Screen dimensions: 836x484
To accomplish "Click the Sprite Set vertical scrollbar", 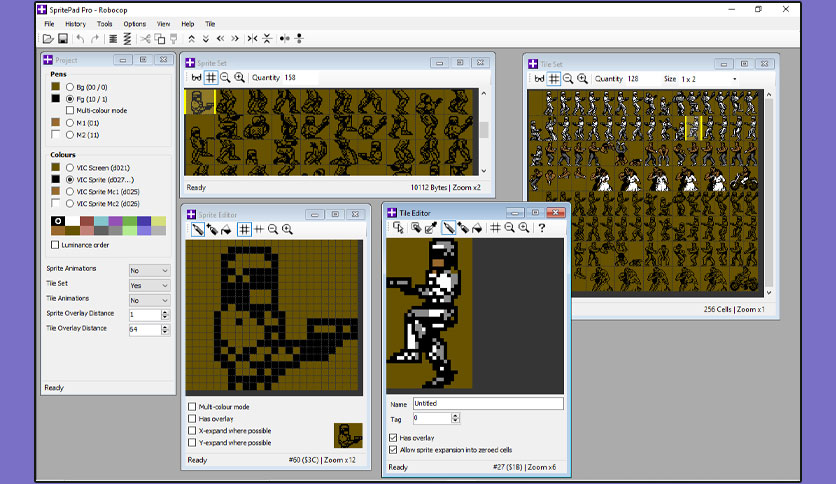I will 484,132.
